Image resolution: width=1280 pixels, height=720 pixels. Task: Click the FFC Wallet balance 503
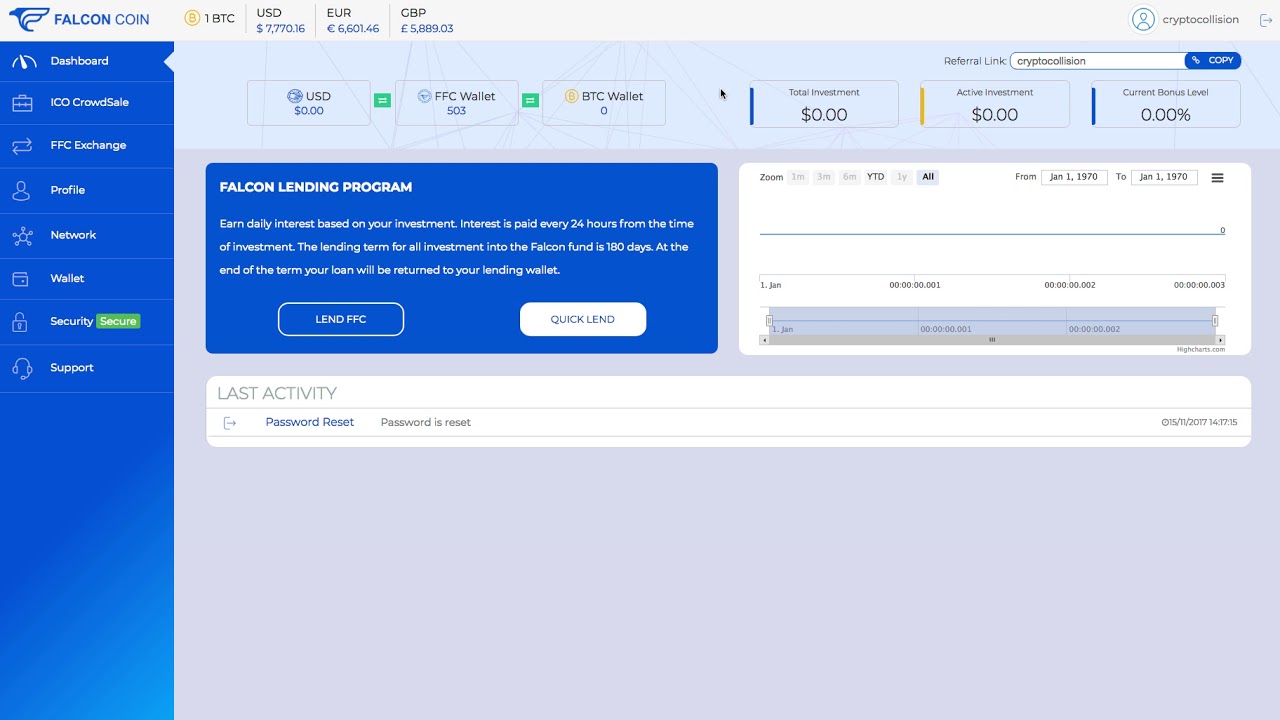[456, 111]
